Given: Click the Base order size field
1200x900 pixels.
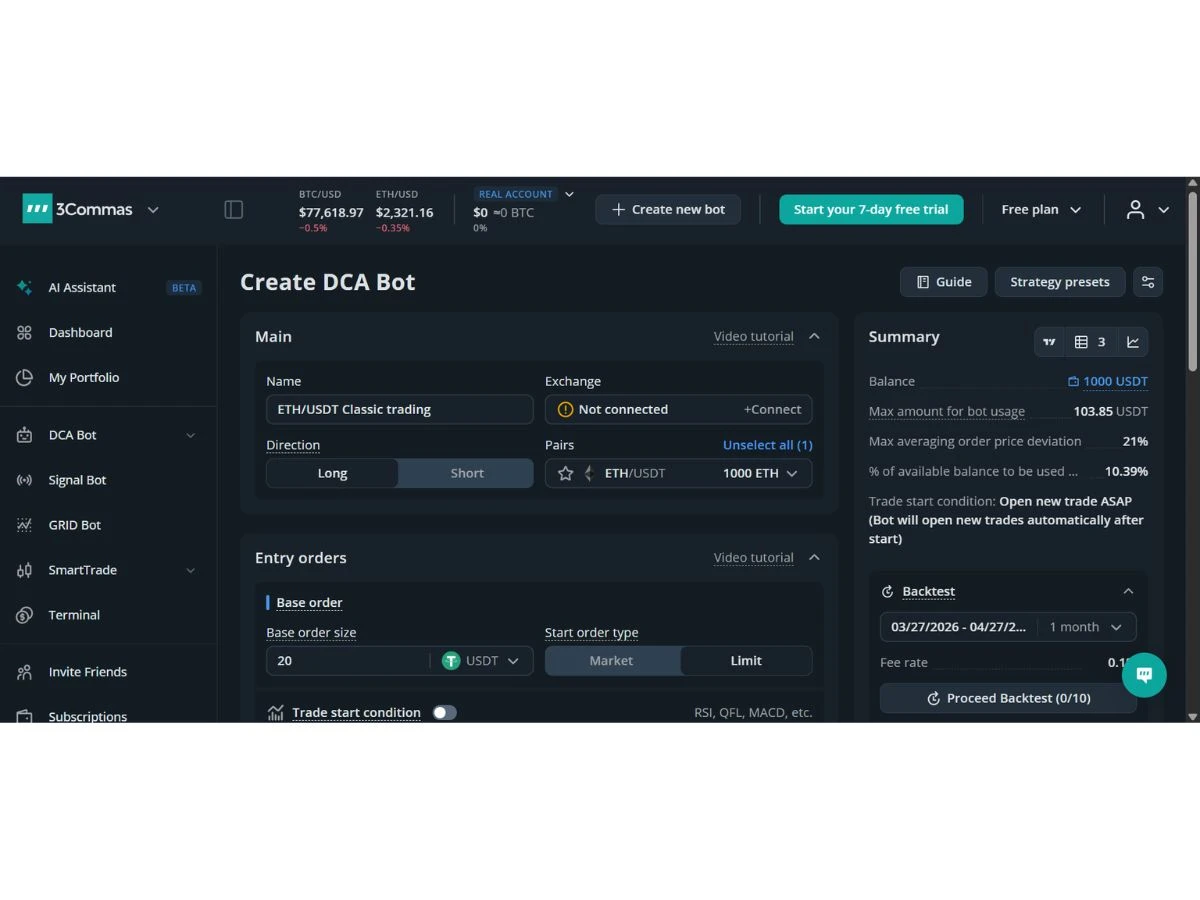Looking at the screenshot, I should pyautogui.click(x=348, y=660).
